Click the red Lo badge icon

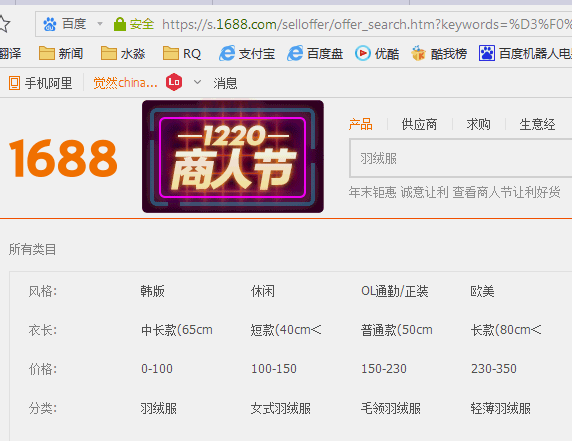click(x=174, y=82)
